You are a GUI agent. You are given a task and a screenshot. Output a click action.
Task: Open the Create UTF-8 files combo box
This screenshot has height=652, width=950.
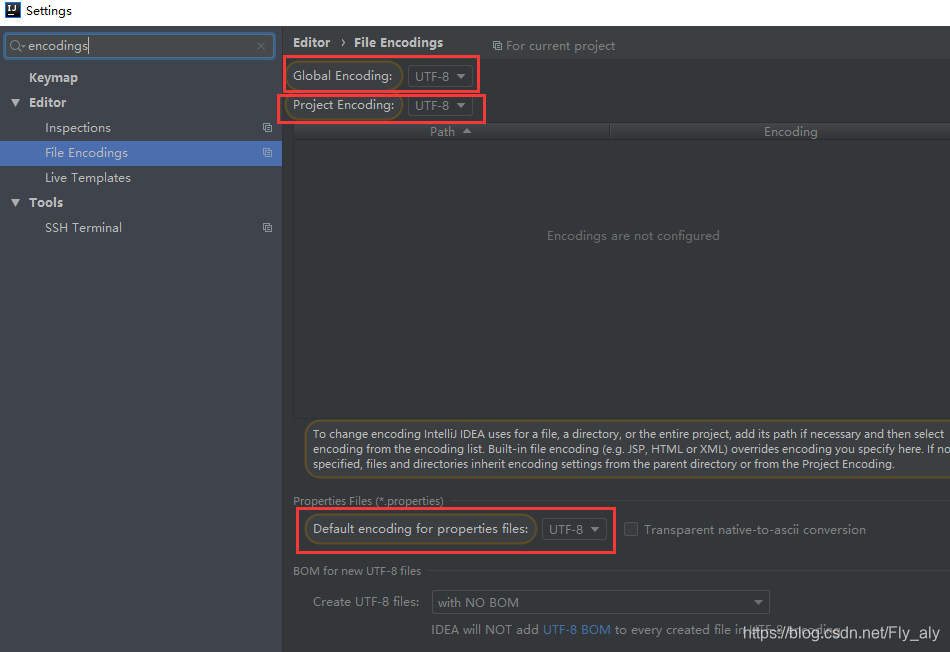pos(600,602)
